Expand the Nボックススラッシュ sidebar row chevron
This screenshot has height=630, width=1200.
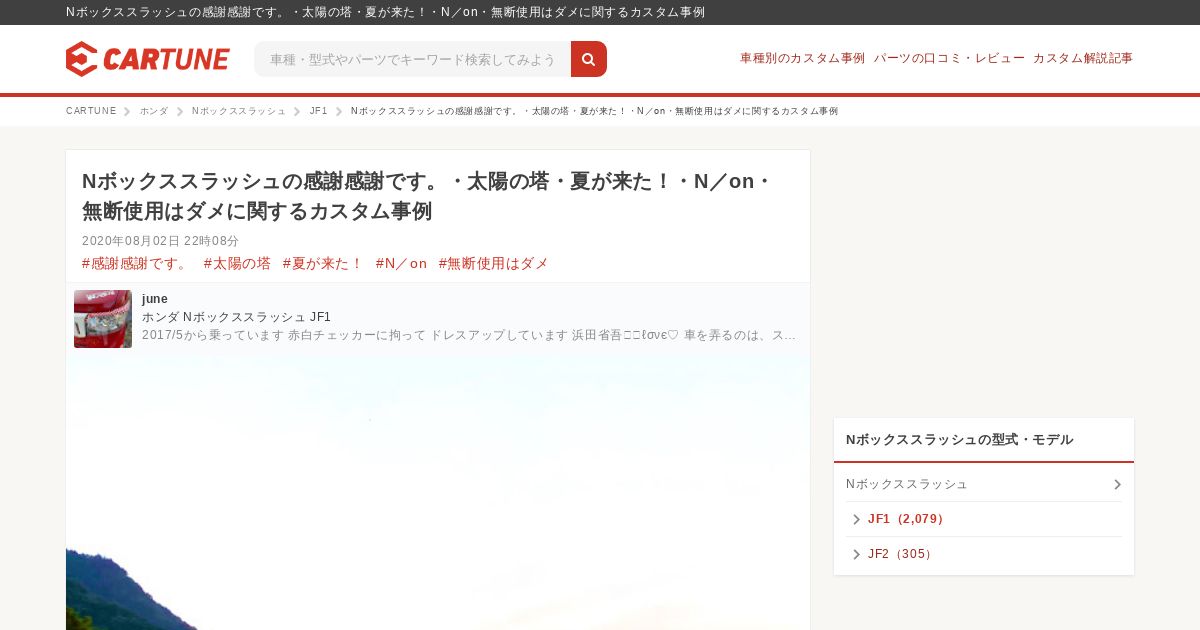click(1117, 484)
